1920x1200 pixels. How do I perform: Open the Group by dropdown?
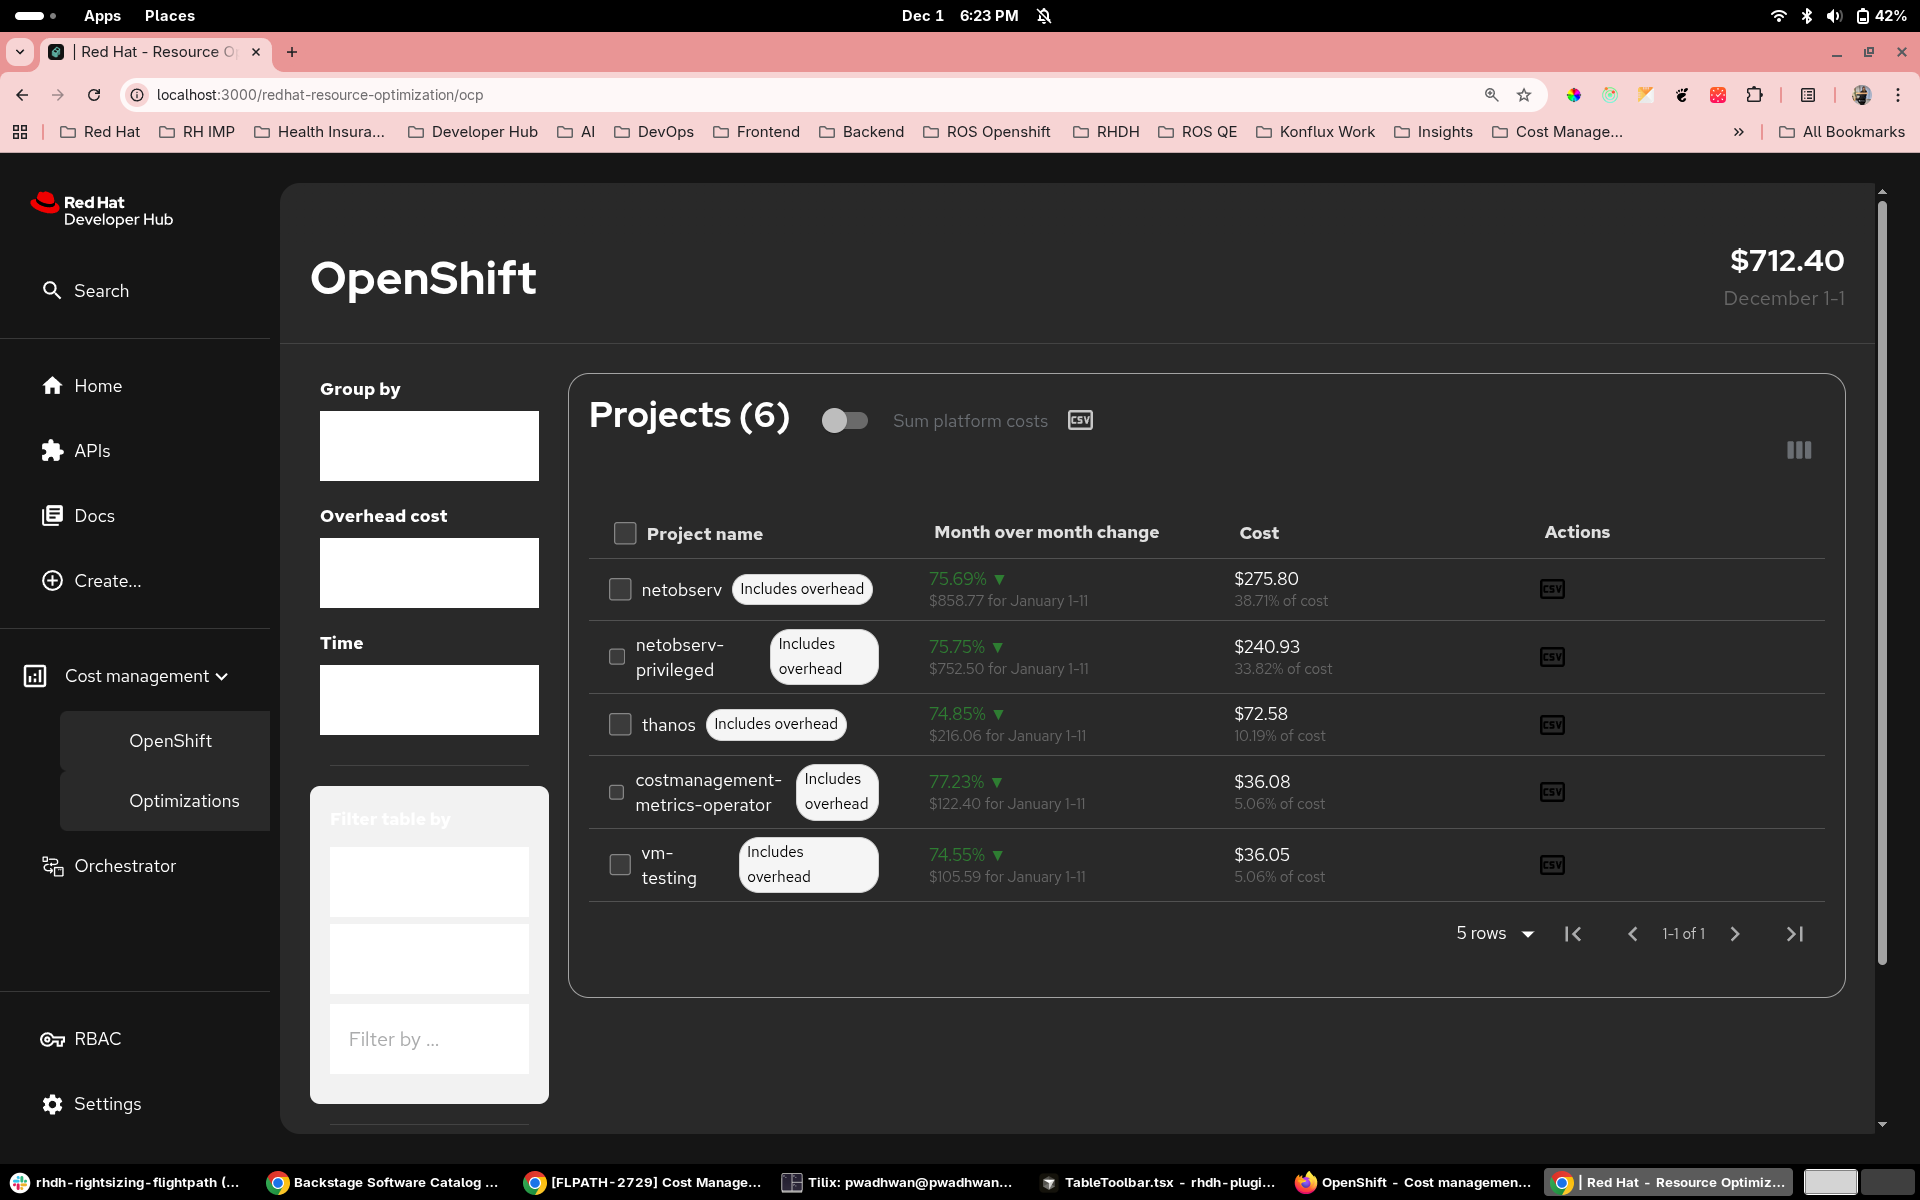(x=429, y=446)
